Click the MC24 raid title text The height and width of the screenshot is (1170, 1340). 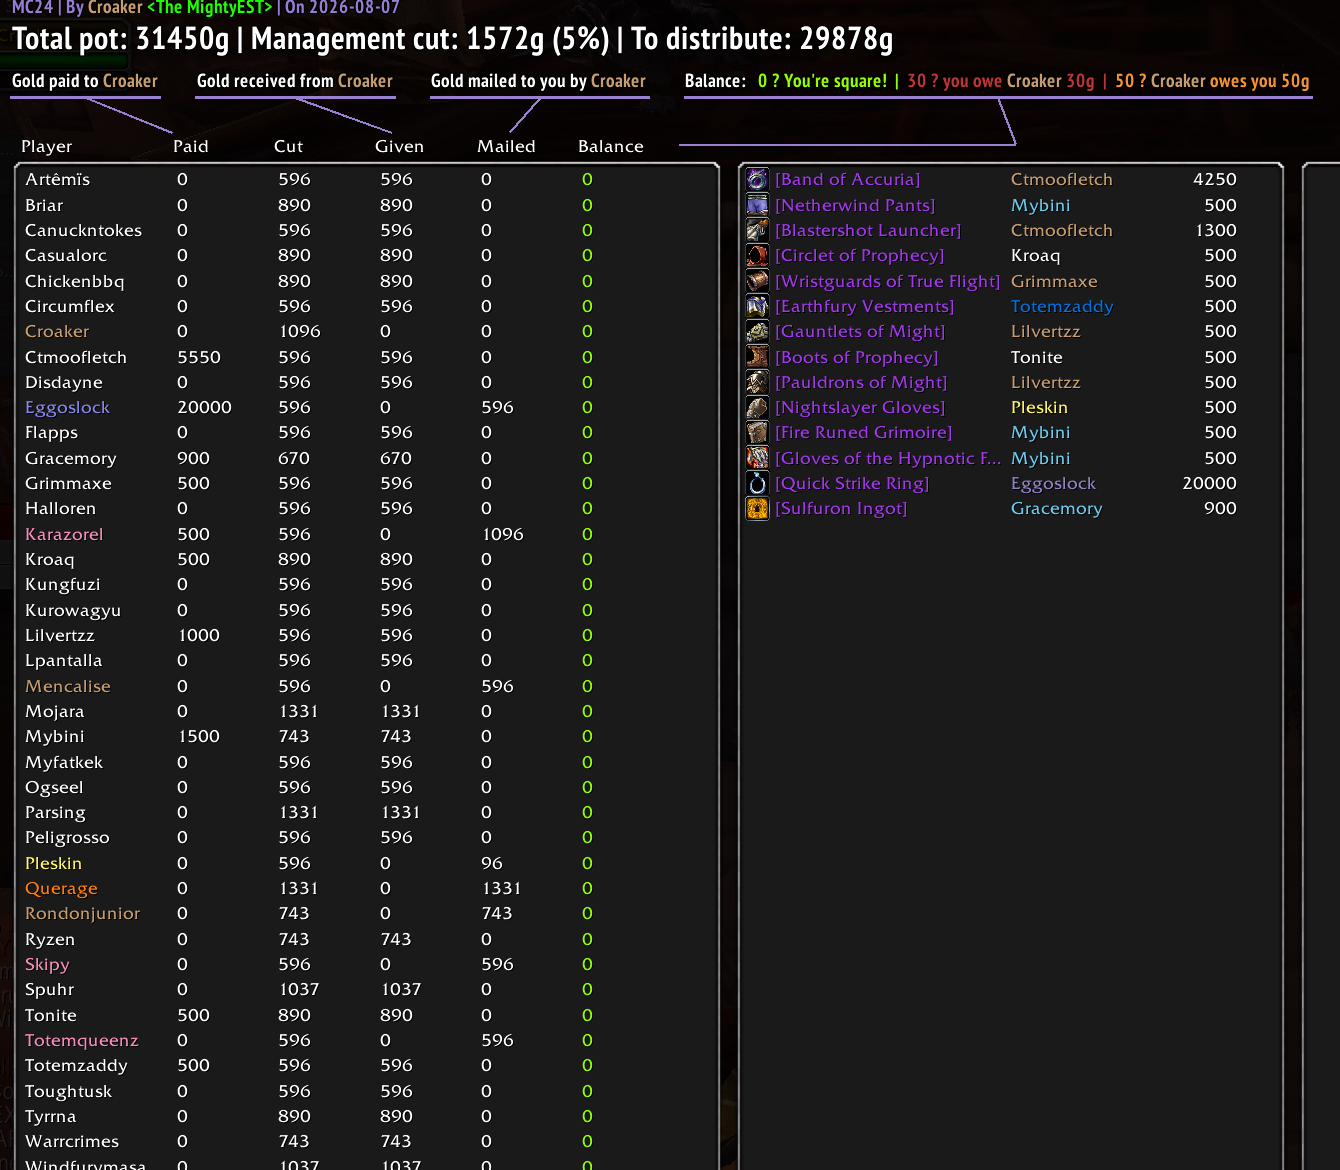(x=32, y=8)
